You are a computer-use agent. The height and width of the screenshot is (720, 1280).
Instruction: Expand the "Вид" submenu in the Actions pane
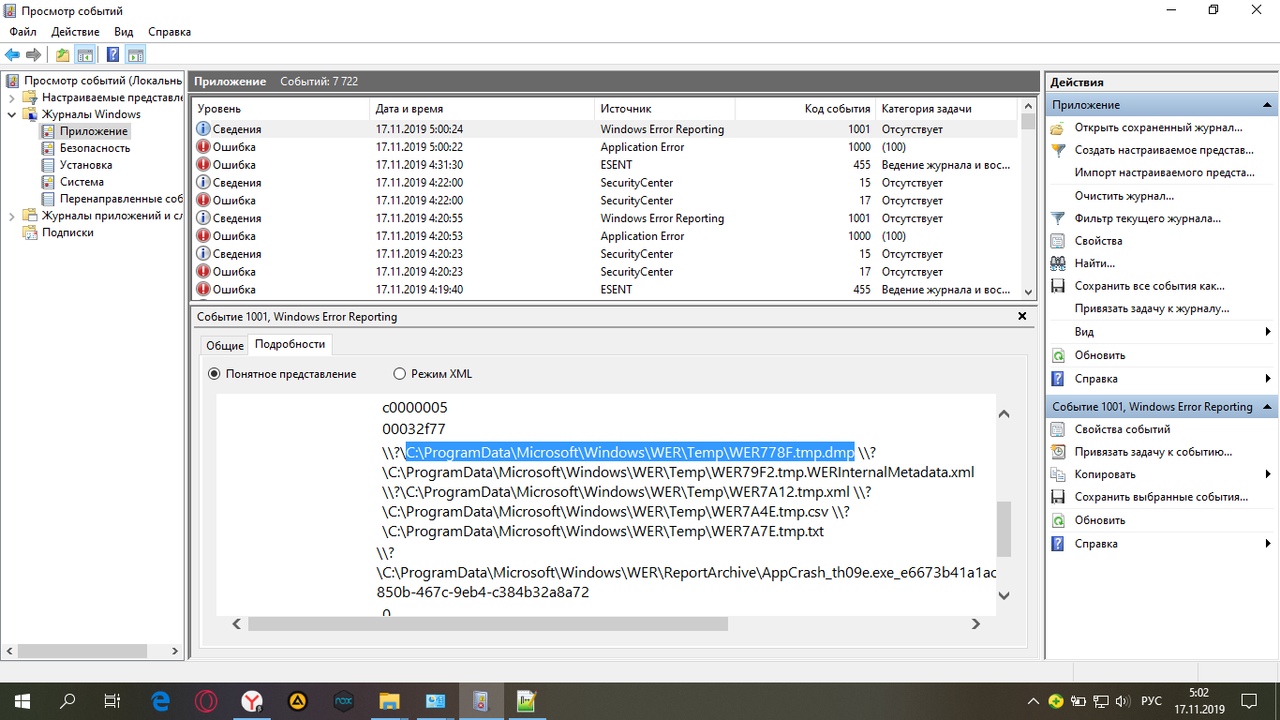[x=1268, y=332]
